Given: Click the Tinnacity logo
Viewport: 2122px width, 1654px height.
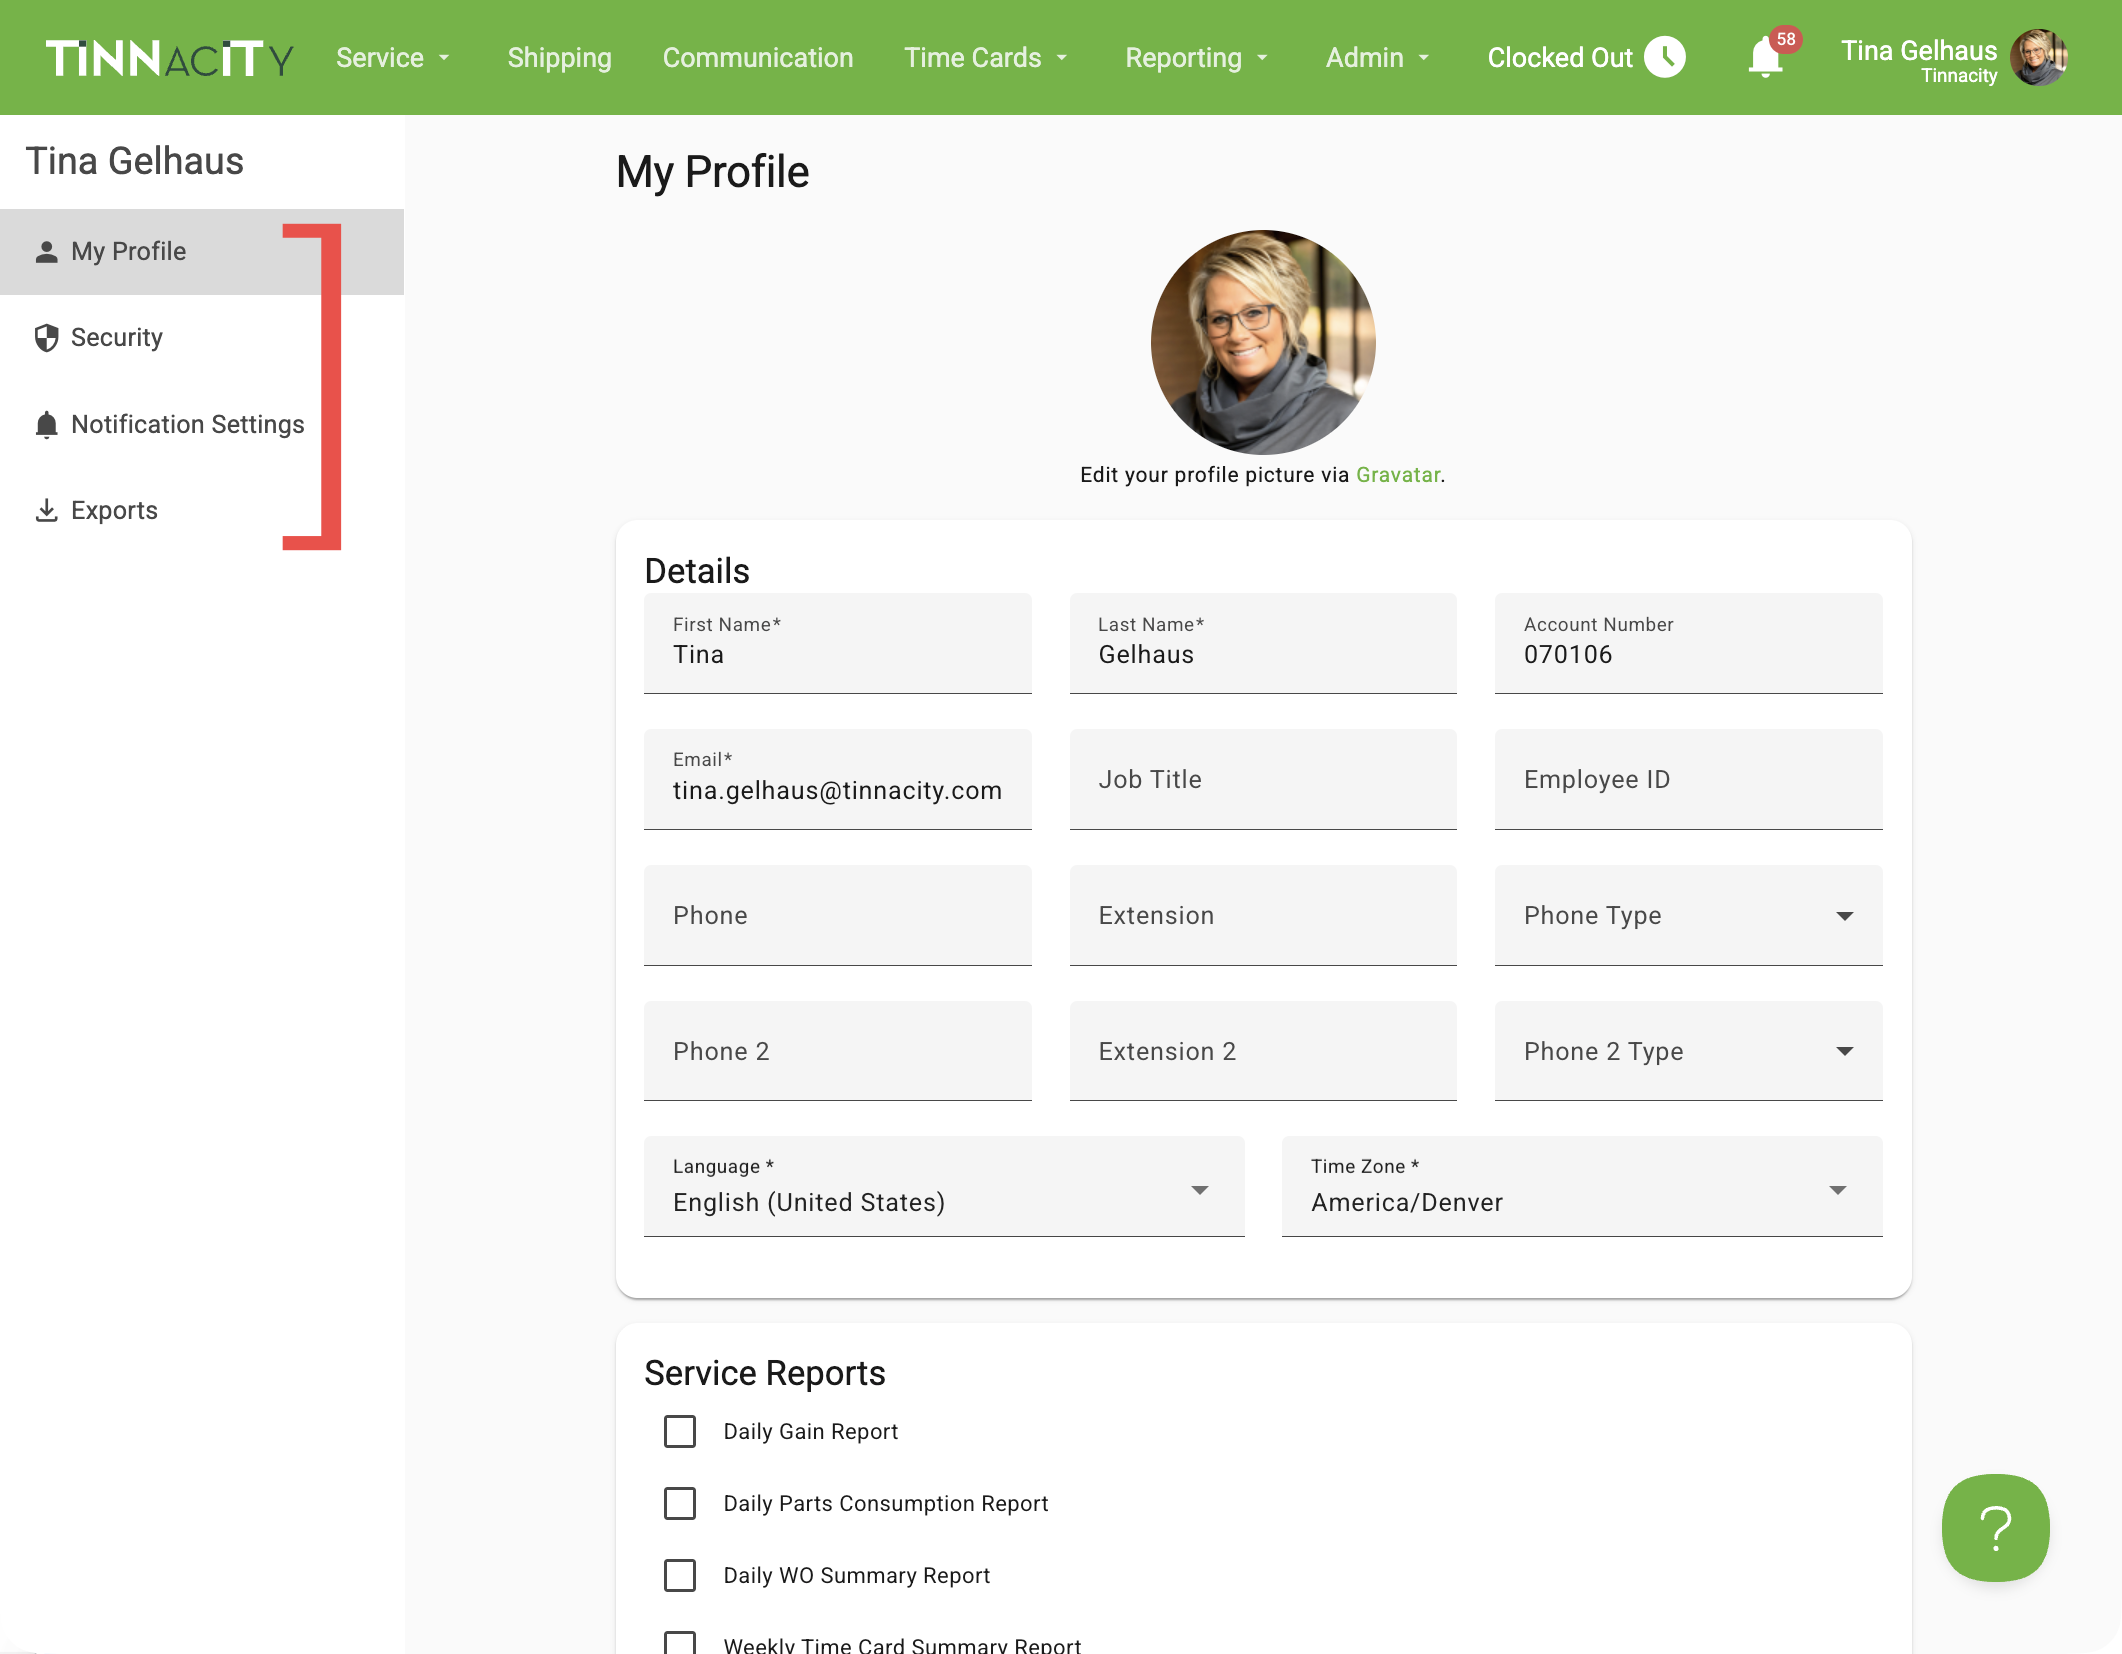Looking at the screenshot, I should pyautogui.click(x=170, y=58).
